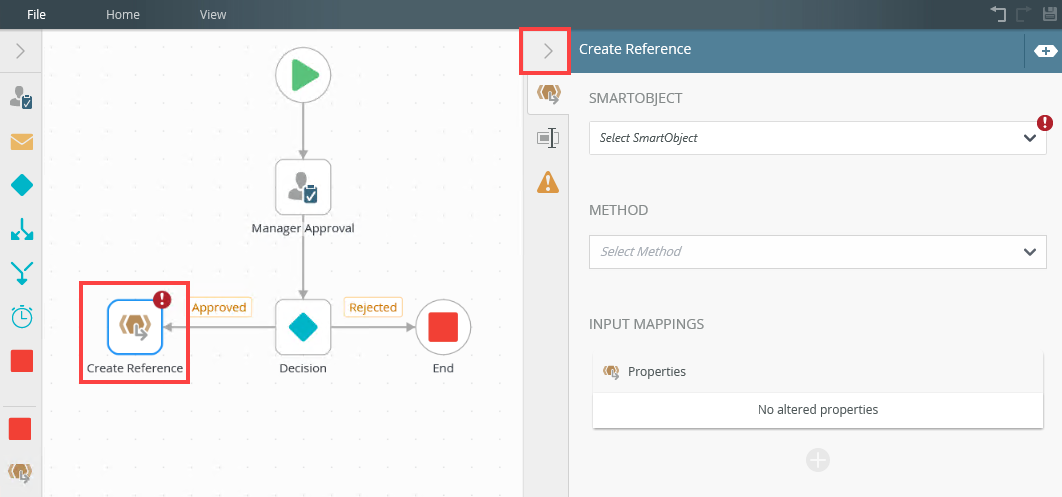Choose the Split step tool
The width and height of the screenshot is (1062, 497).
pyautogui.click(x=21, y=229)
